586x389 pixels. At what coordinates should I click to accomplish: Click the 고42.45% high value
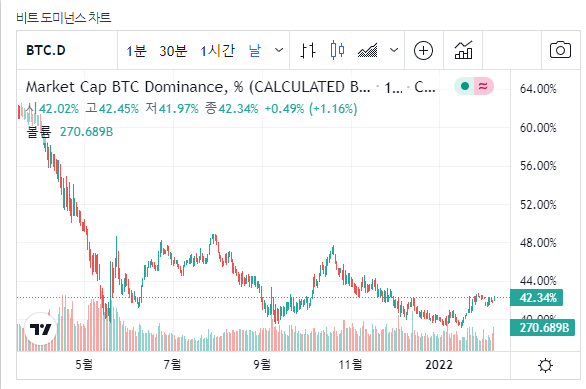point(112,109)
